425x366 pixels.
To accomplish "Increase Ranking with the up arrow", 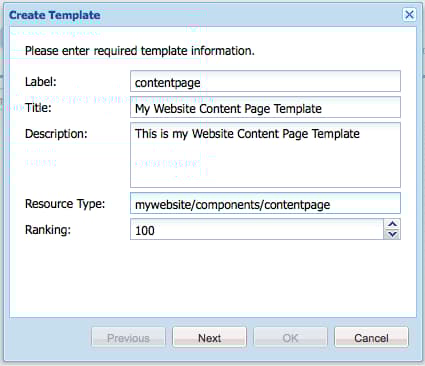I will 392,224.
